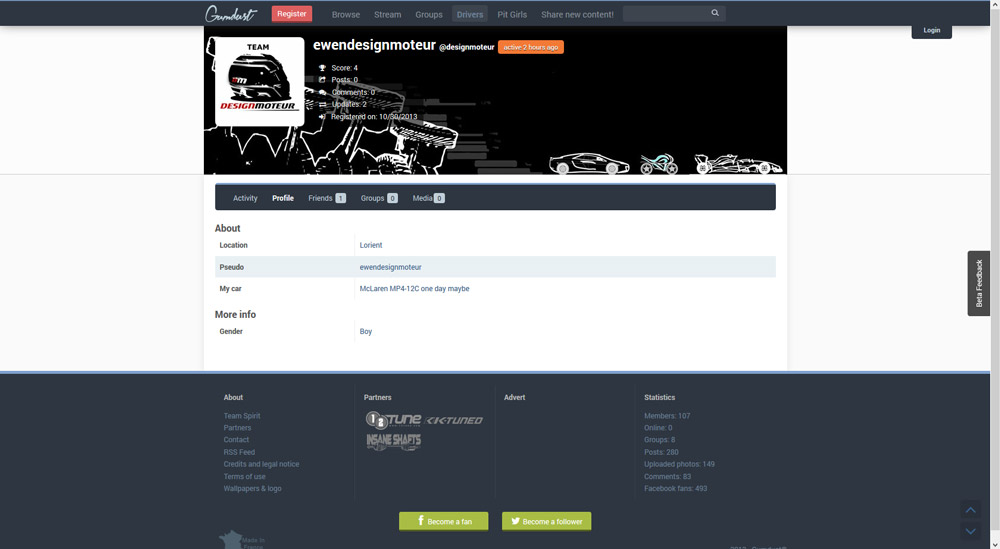Open the Media tab
The width and height of the screenshot is (1000, 549).
[428, 198]
